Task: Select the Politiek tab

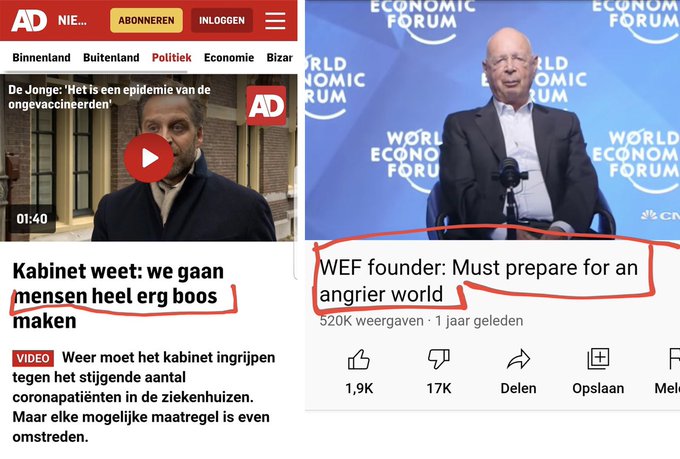Action: click(x=171, y=58)
